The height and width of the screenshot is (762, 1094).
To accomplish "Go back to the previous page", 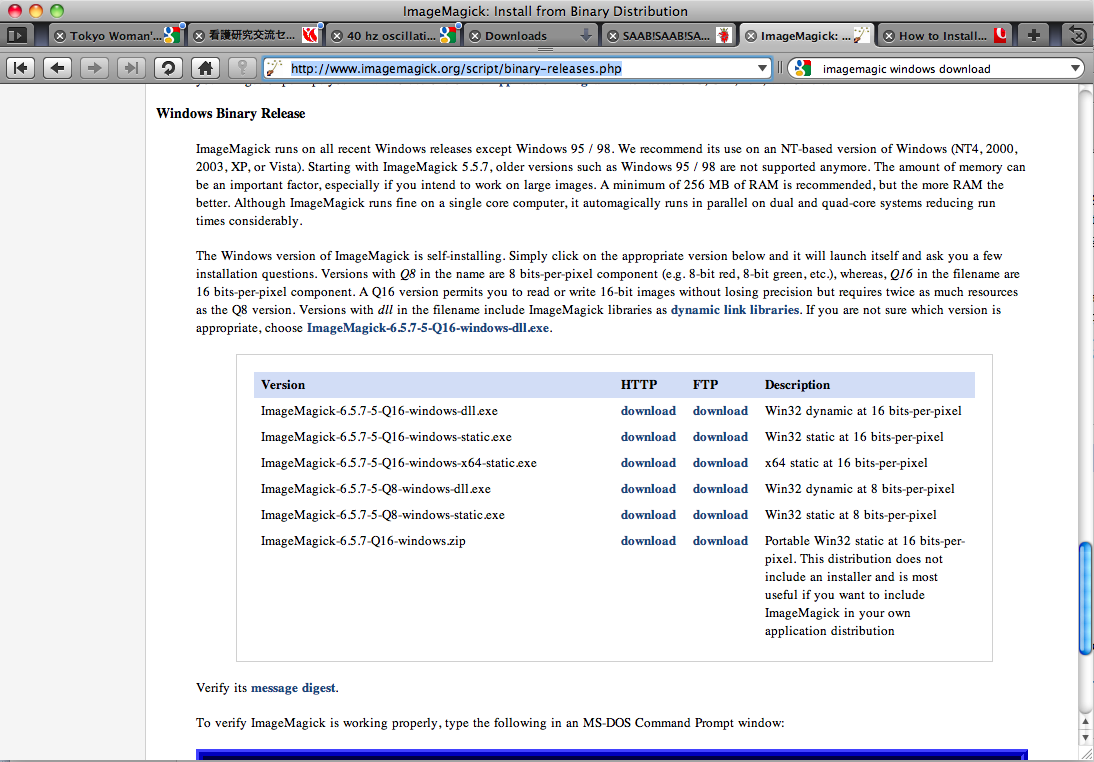I will coord(58,68).
